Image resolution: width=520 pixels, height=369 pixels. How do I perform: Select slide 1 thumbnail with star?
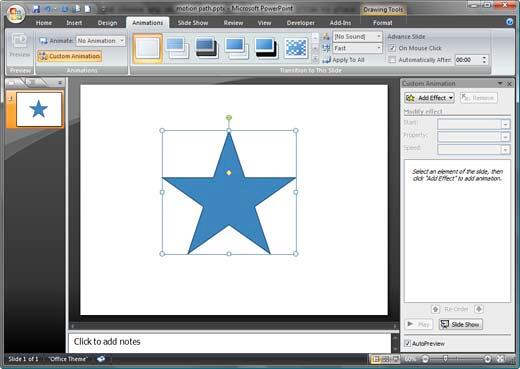click(x=39, y=109)
